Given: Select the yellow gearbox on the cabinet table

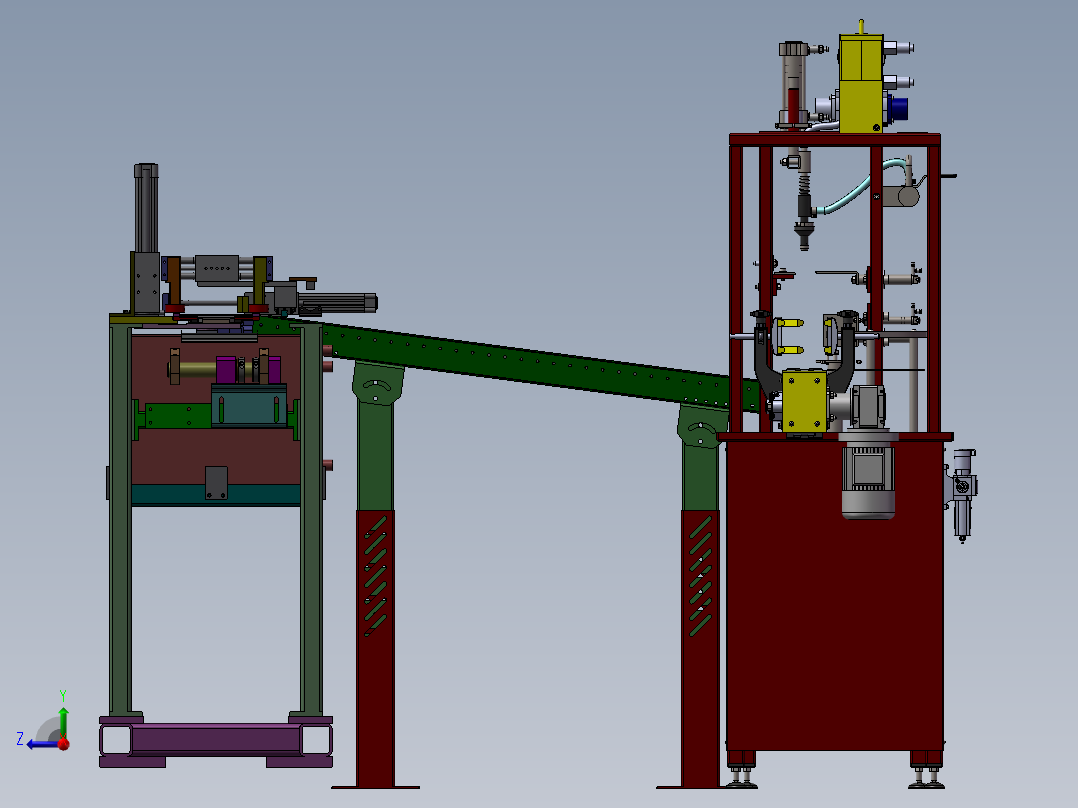Looking at the screenshot, I should coord(804,401).
